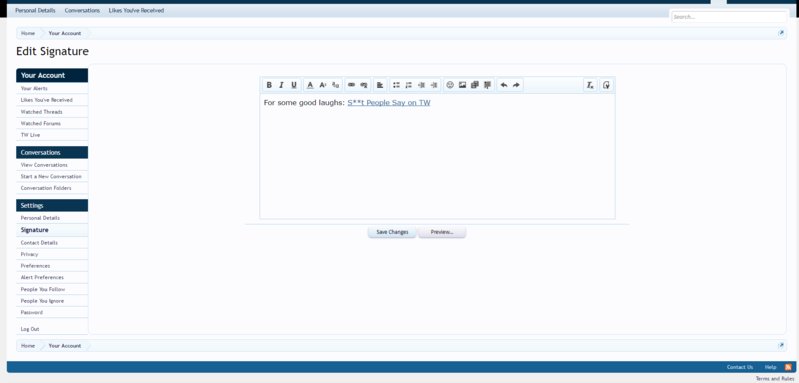Insert a link with the chain icon
799x383 pixels.
pos(351,85)
